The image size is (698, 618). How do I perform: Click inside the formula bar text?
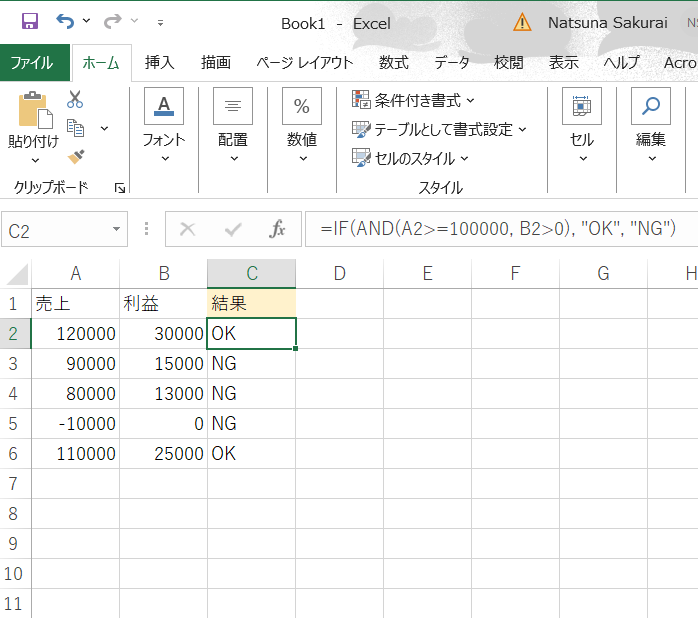[498, 230]
